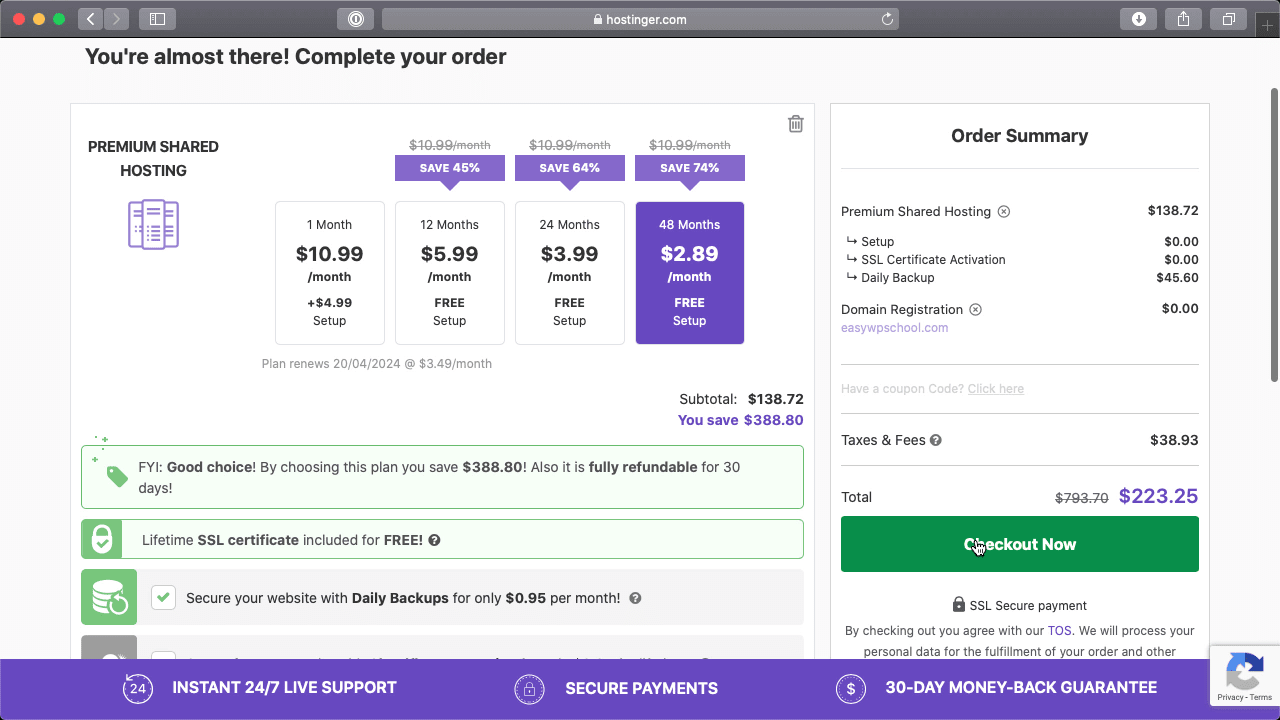
Task: Remove Domain Registration via the x icon
Action: (976, 310)
